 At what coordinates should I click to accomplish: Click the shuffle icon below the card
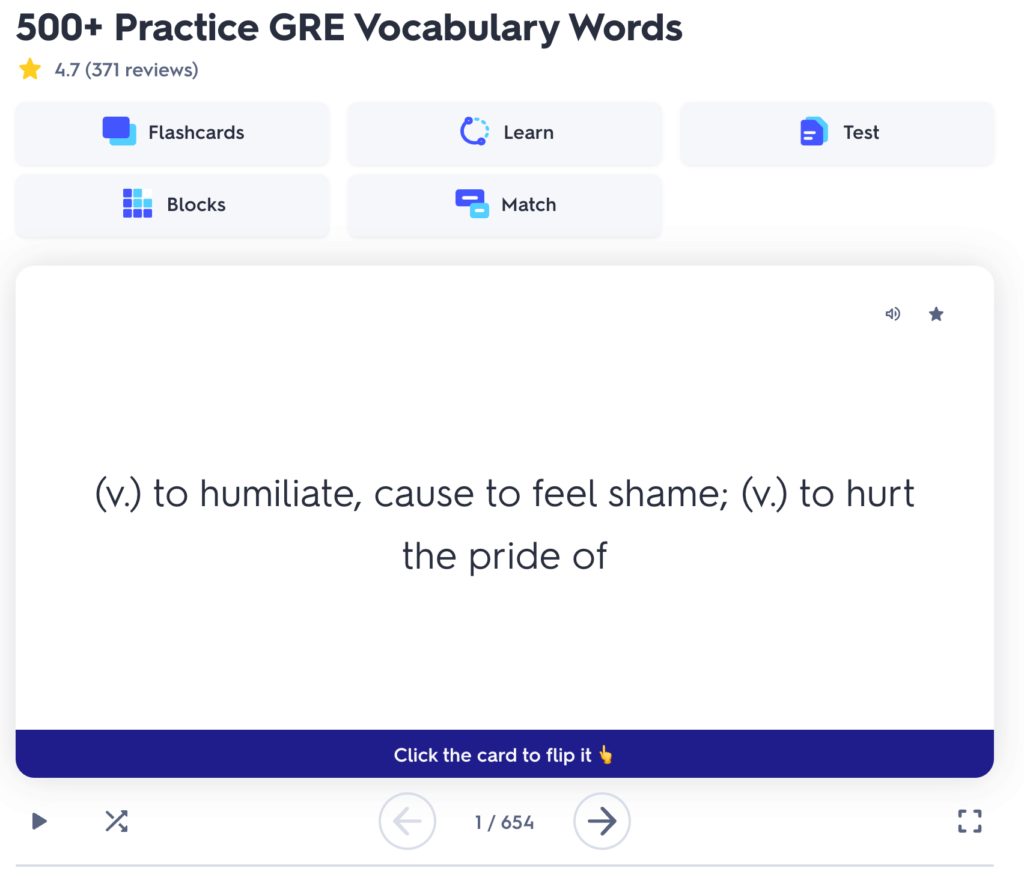coord(116,820)
